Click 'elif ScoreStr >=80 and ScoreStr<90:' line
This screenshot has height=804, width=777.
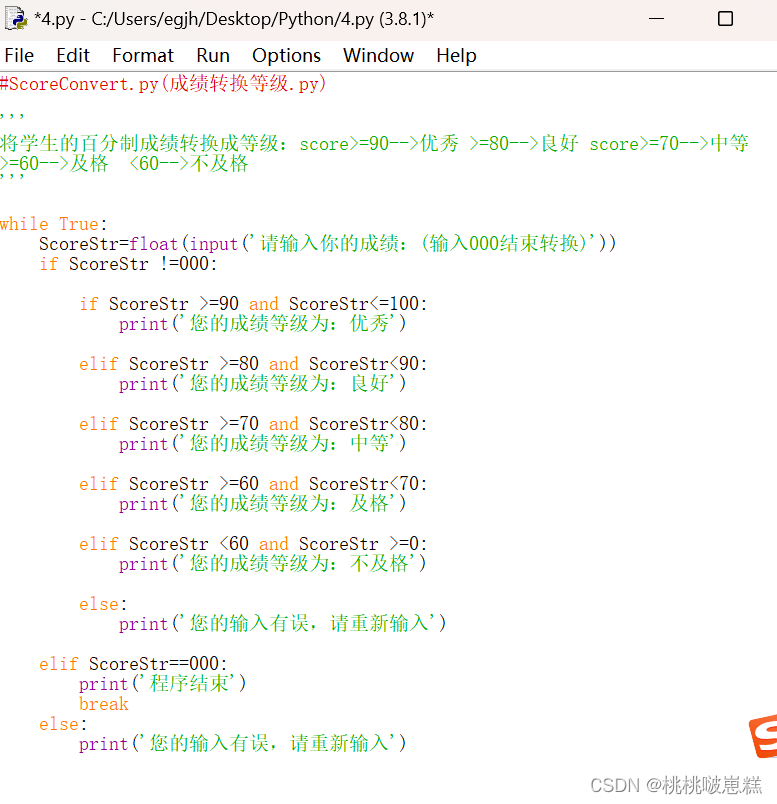tap(253, 364)
